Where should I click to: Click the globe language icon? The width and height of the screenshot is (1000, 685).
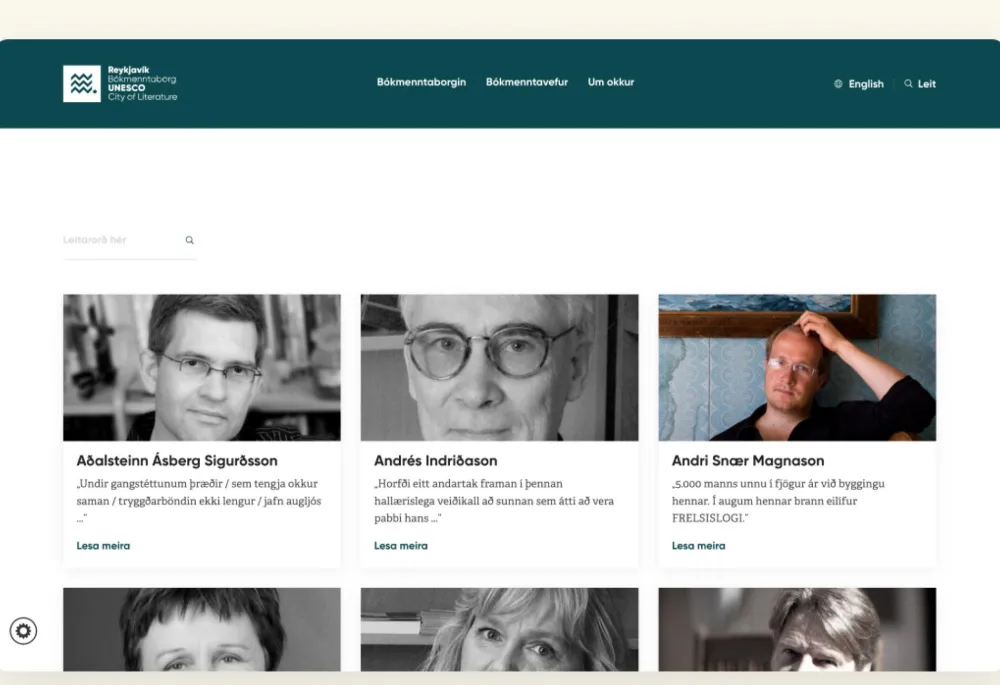click(838, 84)
